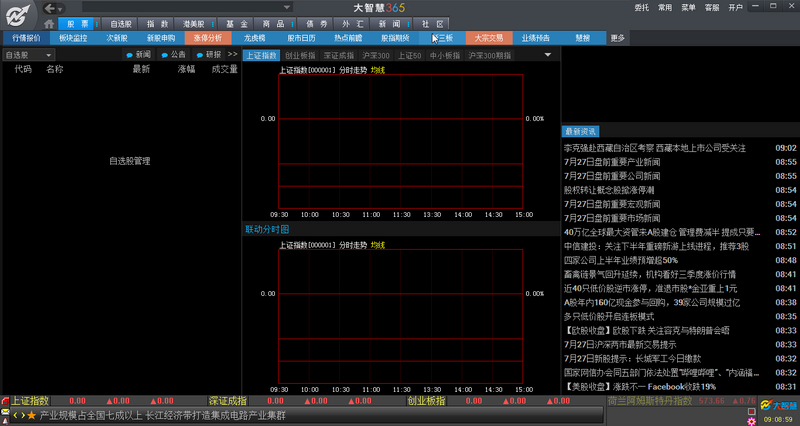Screen dimensions: 800x426
Task: Click 上证指数 in the bottom status bar
Action: click(x=30, y=401)
